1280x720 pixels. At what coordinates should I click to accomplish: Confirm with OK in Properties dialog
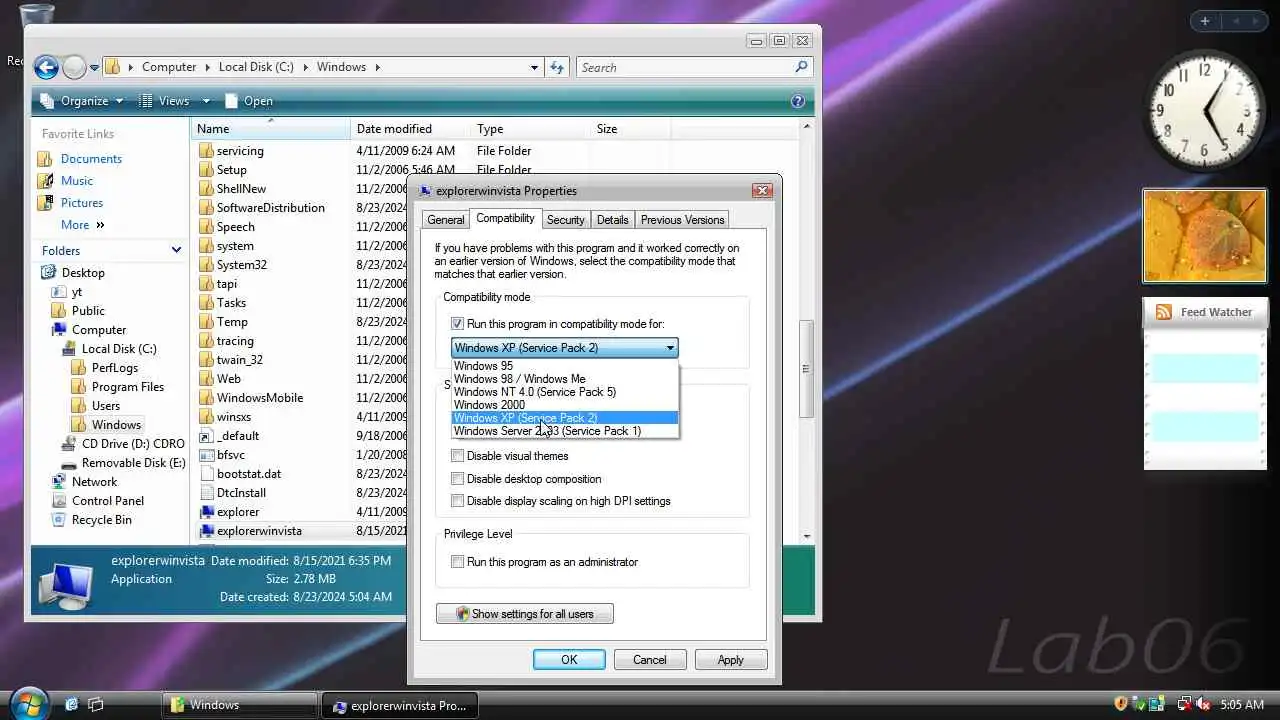569,660
